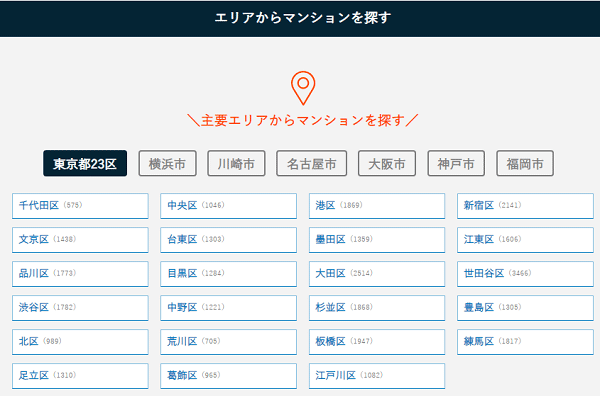Select the 東京都23区 tab
The width and height of the screenshot is (600, 396).
[x=85, y=163]
